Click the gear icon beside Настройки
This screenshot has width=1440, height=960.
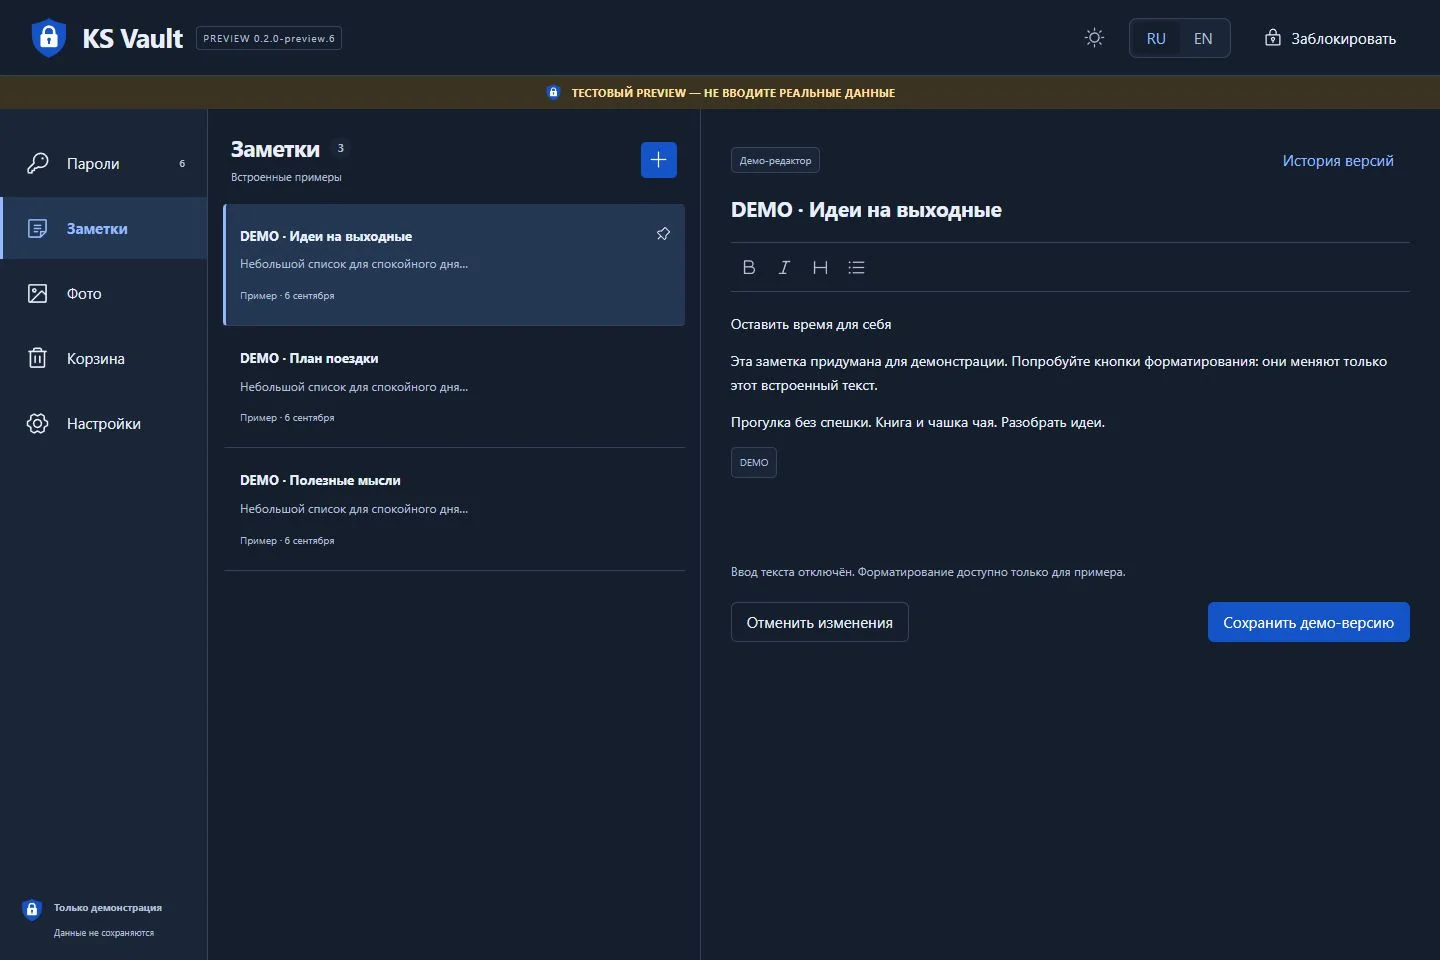[38, 423]
